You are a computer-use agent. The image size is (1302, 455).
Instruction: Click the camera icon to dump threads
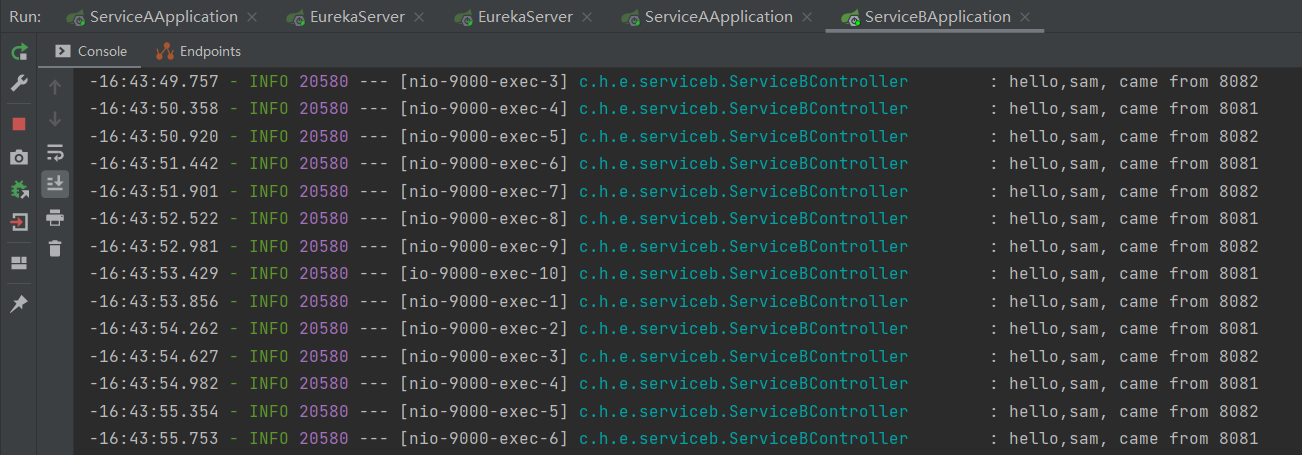(x=19, y=157)
